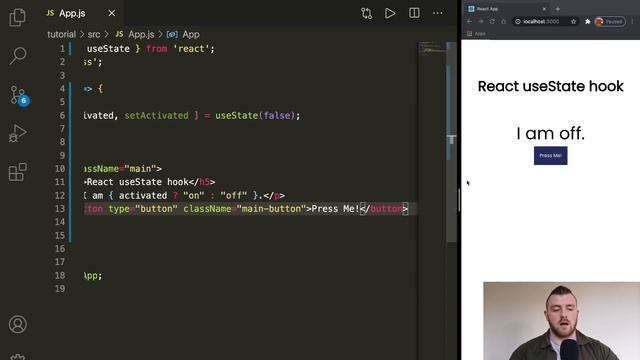Click line number 13 in gutter
Viewport: 640px width, 360px height.
pyautogui.click(x=60, y=209)
